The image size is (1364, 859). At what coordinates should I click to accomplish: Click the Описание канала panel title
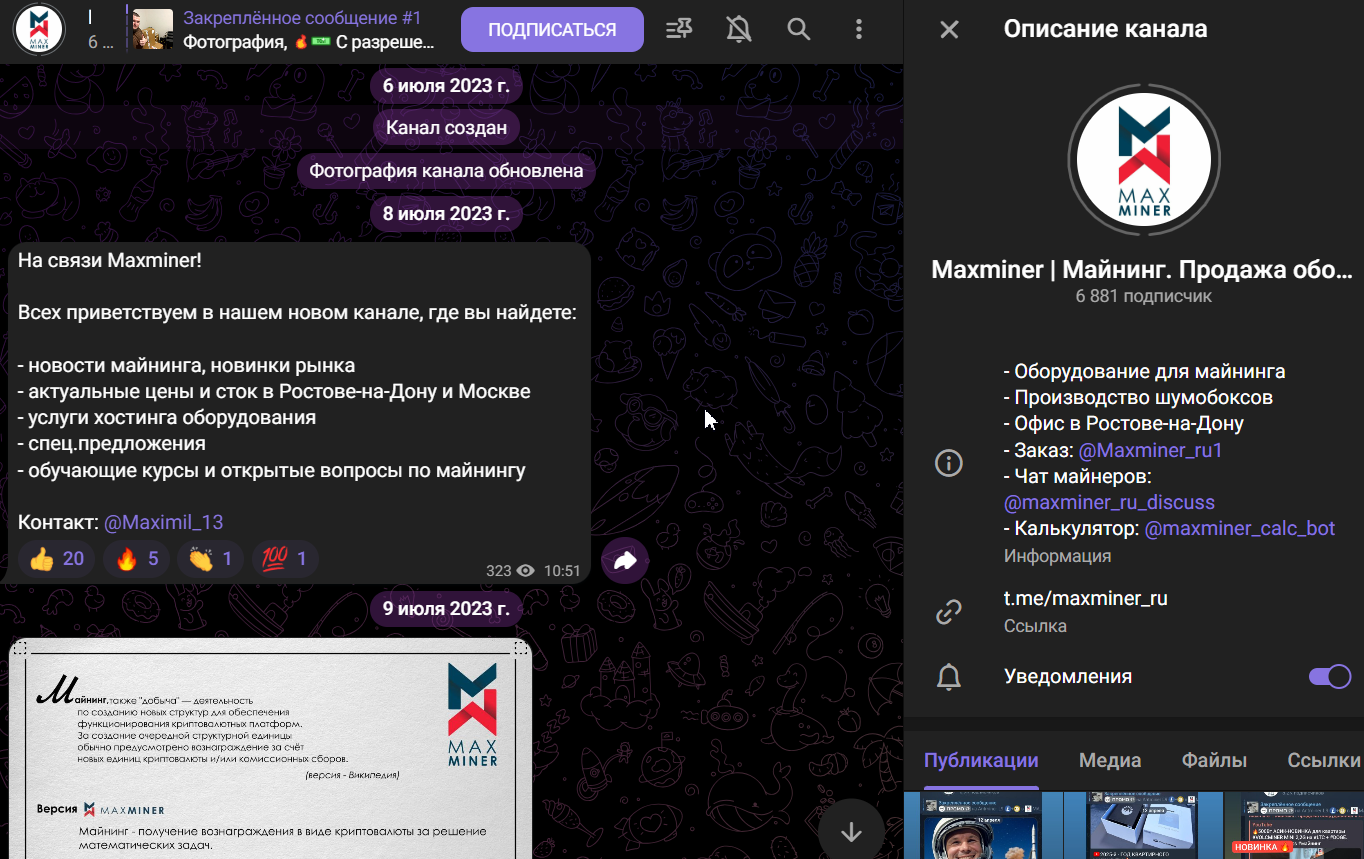(x=1105, y=29)
